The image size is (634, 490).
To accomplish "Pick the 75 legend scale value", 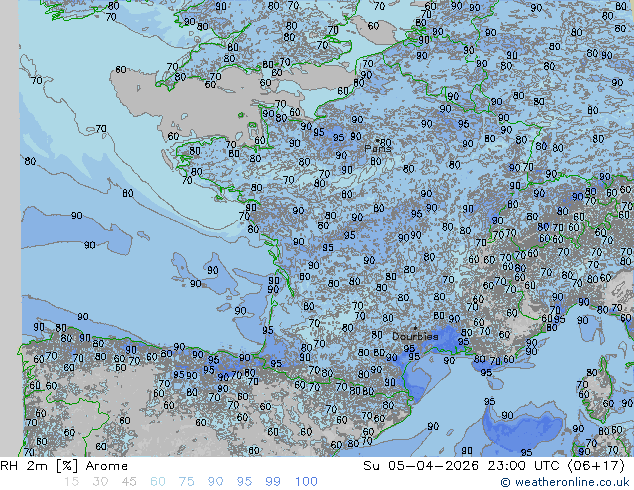I will [x=187, y=481].
